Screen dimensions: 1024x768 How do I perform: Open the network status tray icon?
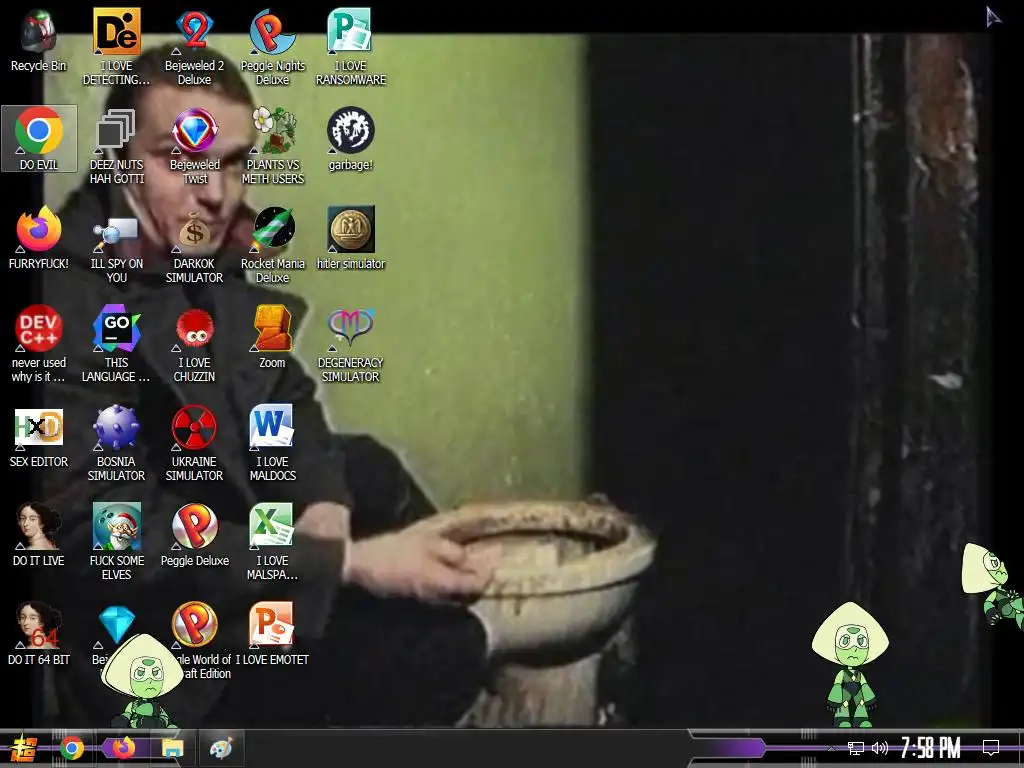(856, 748)
